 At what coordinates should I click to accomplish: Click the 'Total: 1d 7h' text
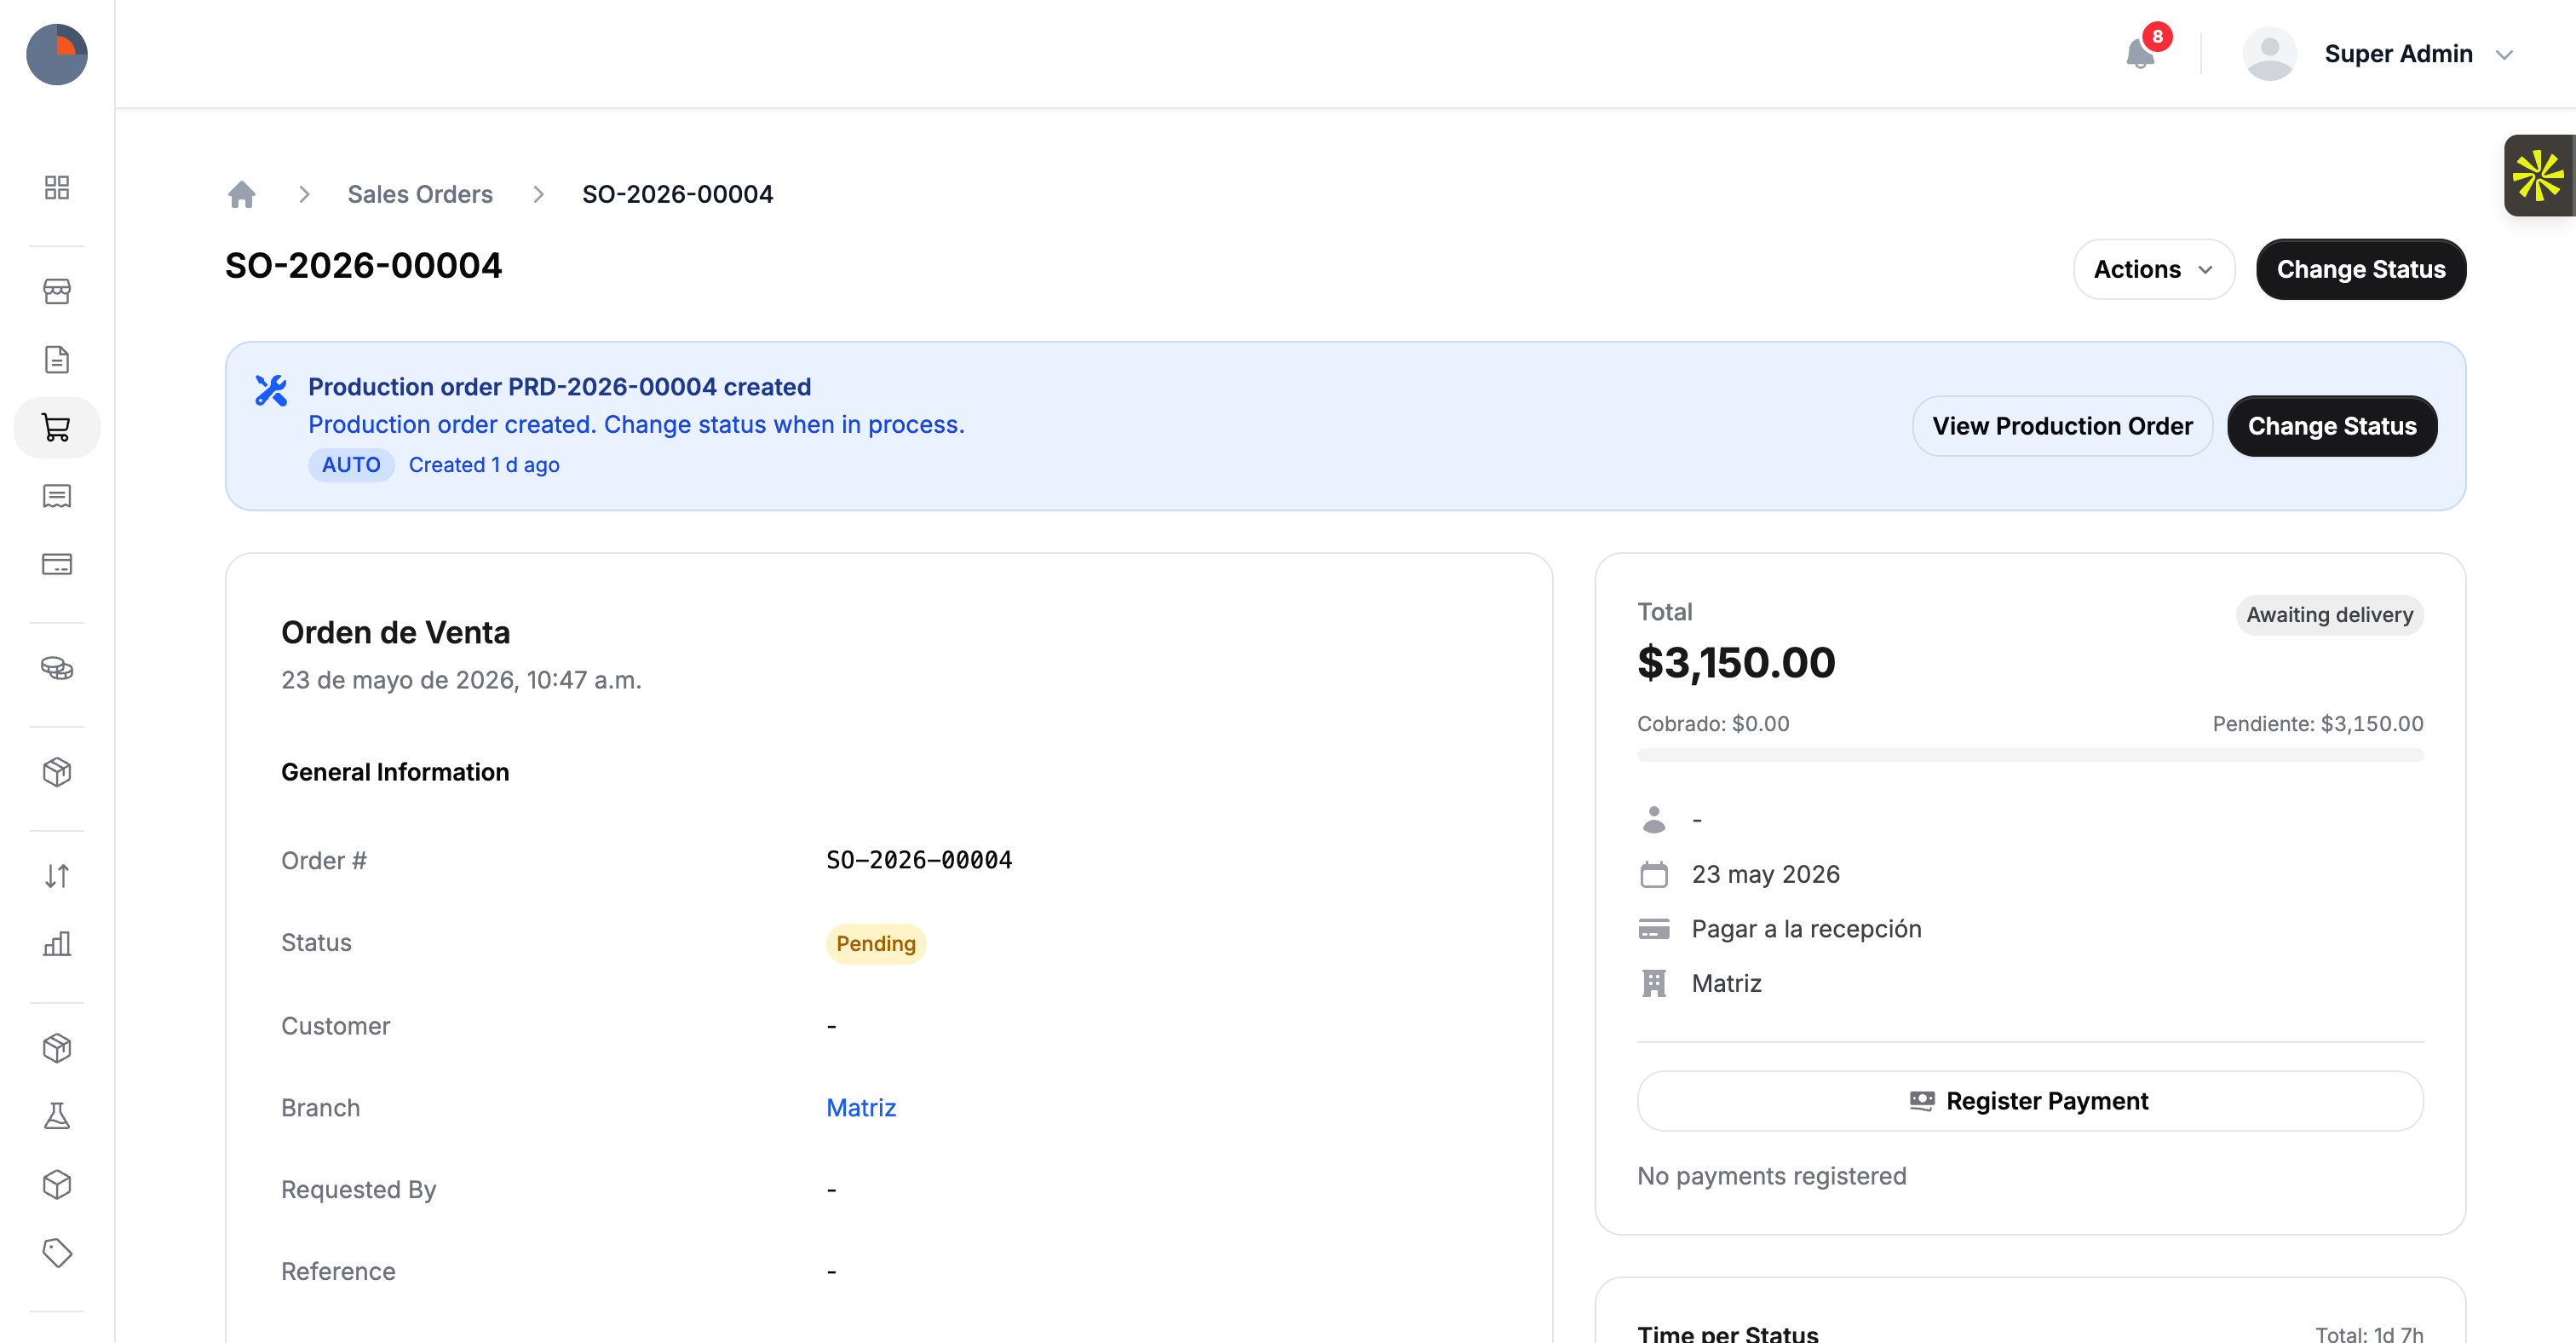point(2369,1334)
